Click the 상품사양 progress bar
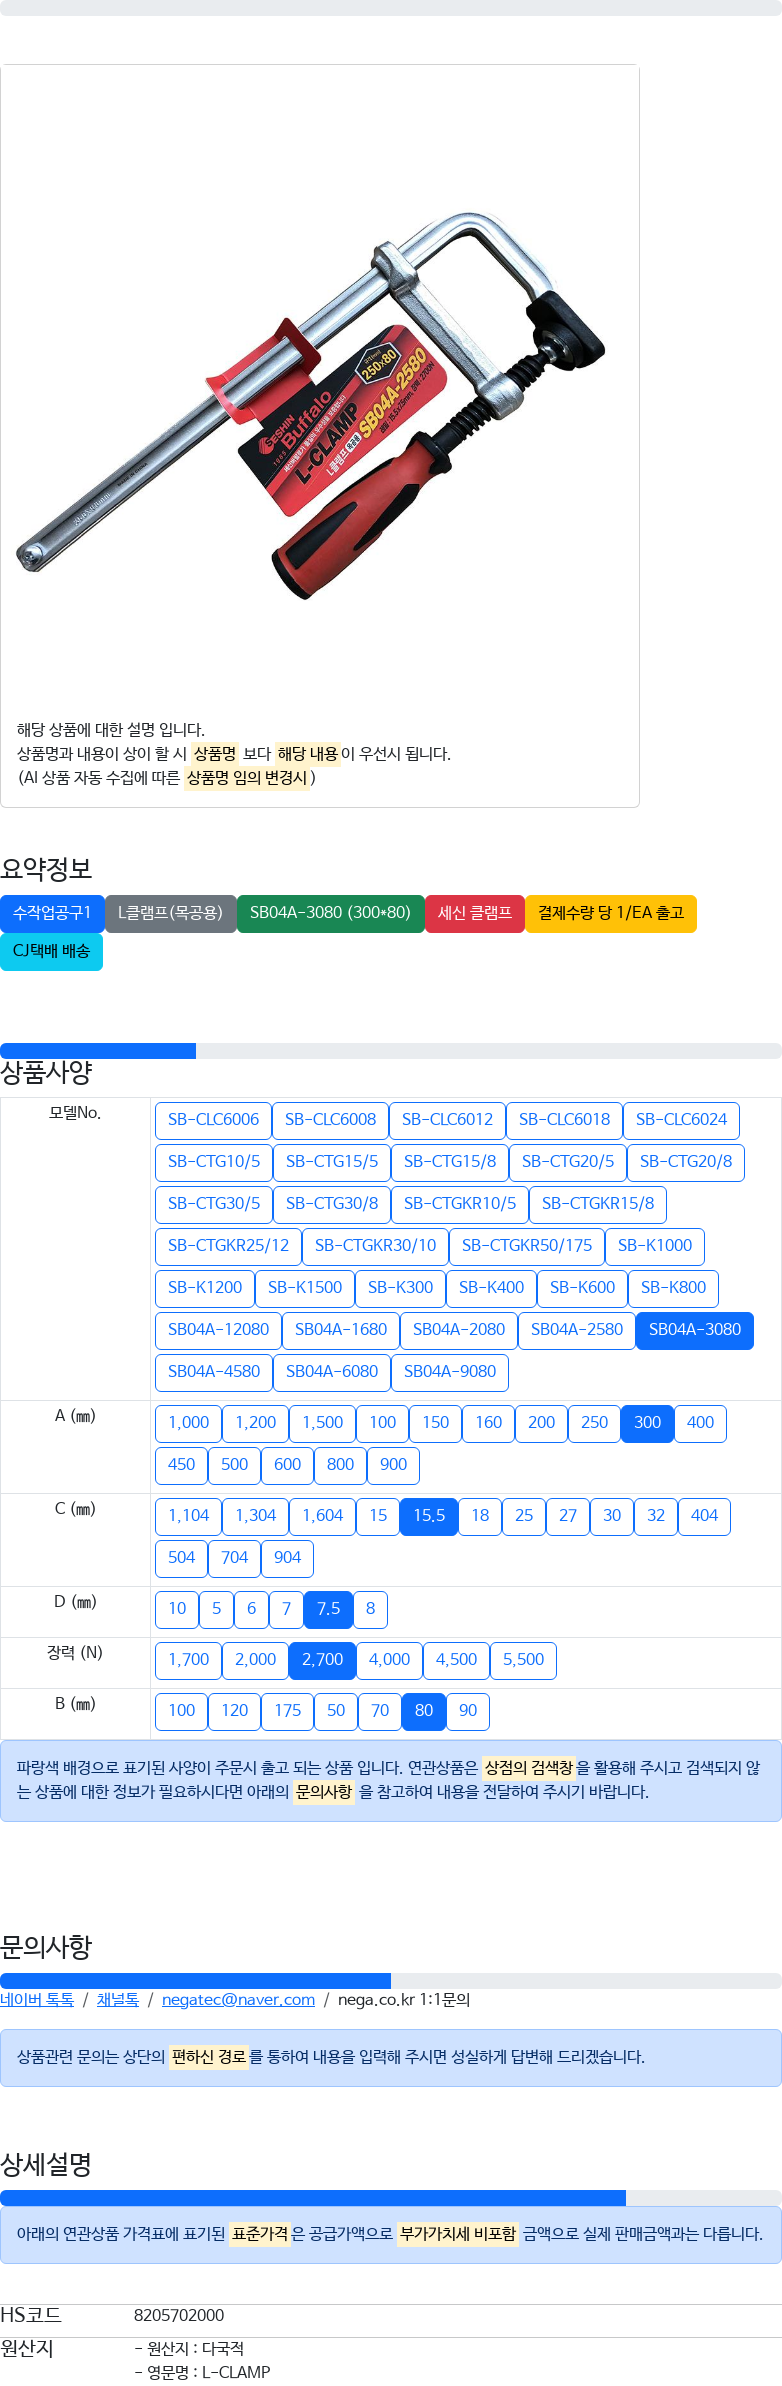782x2386 pixels. 391,1051
